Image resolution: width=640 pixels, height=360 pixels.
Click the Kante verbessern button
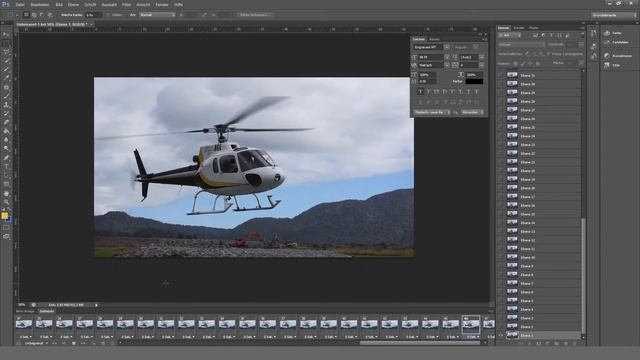(x=255, y=15)
